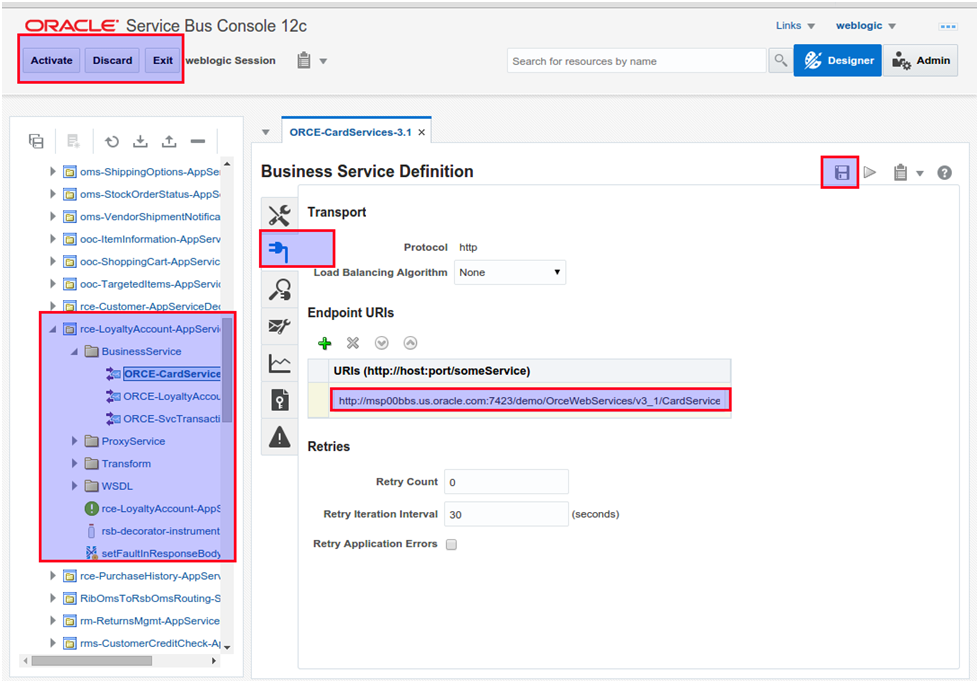This screenshot has width=979, height=683.
Task: Open the session clipboard icon in header
Action: (304, 61)
